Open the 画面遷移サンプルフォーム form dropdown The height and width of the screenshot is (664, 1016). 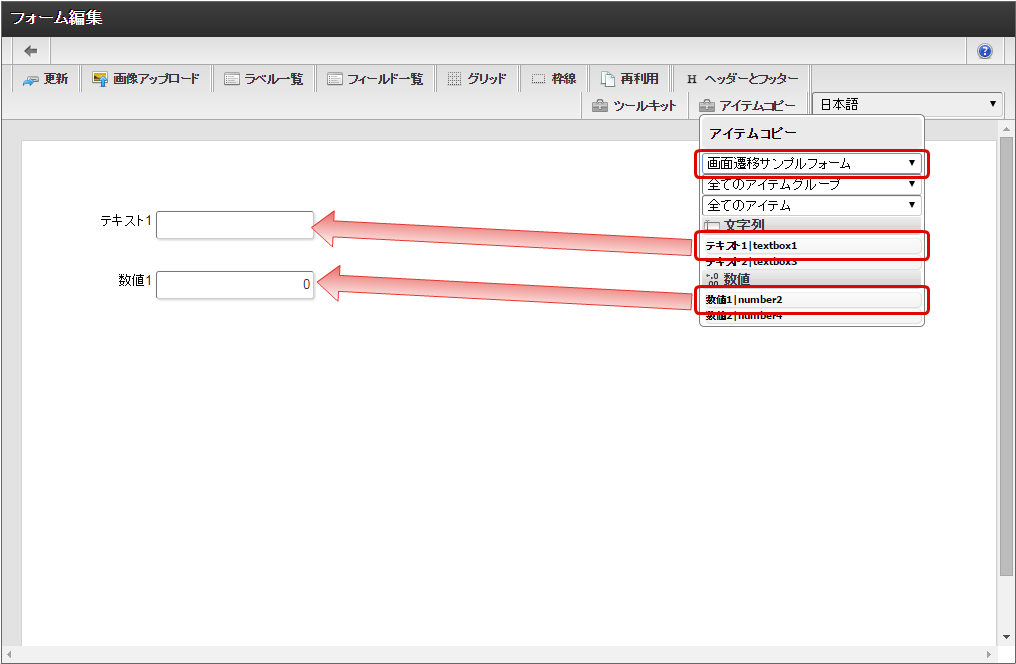coord(811,163)
